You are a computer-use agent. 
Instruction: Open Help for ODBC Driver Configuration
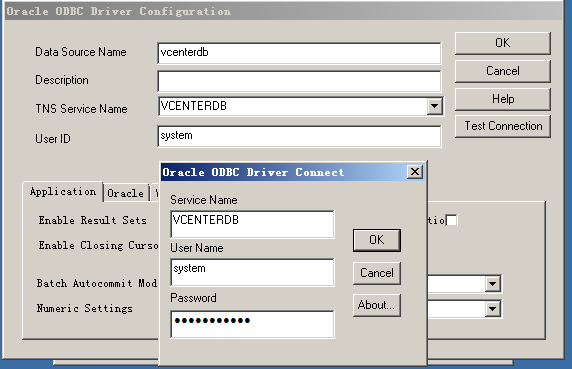click(503, 99)
